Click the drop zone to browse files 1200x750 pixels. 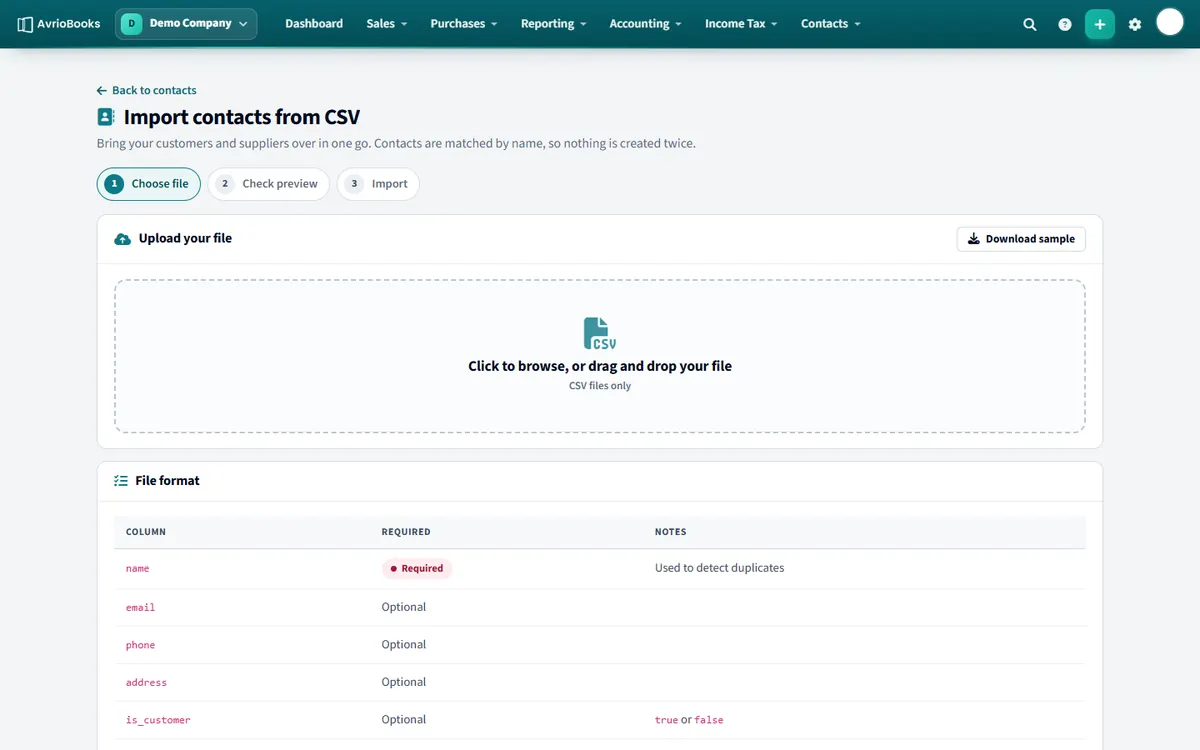(x=600, y=356)
